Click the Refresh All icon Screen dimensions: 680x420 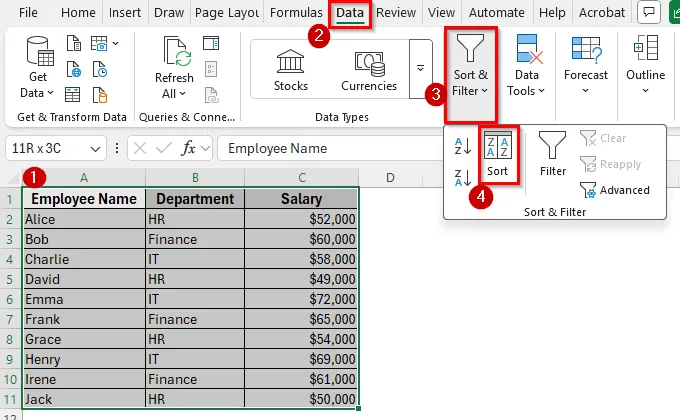point(177,51)
